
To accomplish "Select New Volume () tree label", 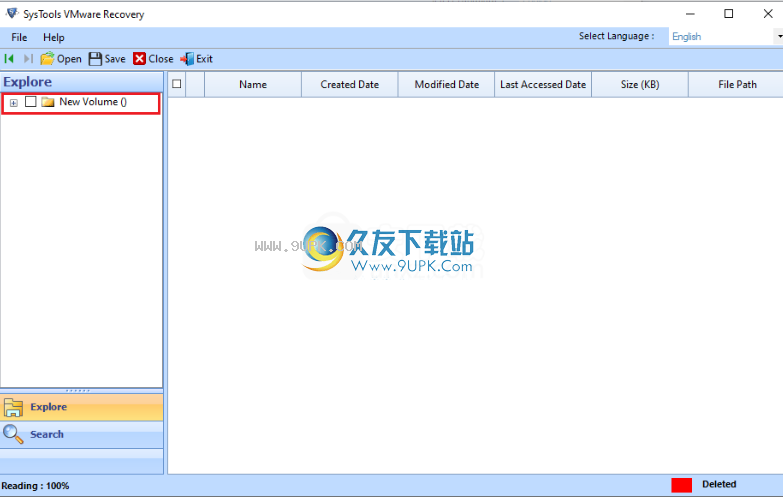I will (x=93, y=102).
